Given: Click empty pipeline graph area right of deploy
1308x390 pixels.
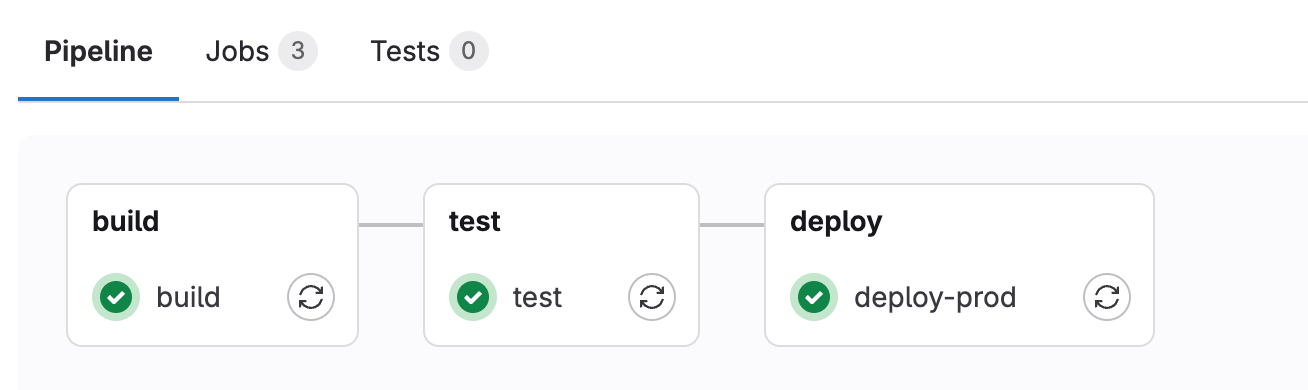Looking at the screenshot, I should point(1230,265).
